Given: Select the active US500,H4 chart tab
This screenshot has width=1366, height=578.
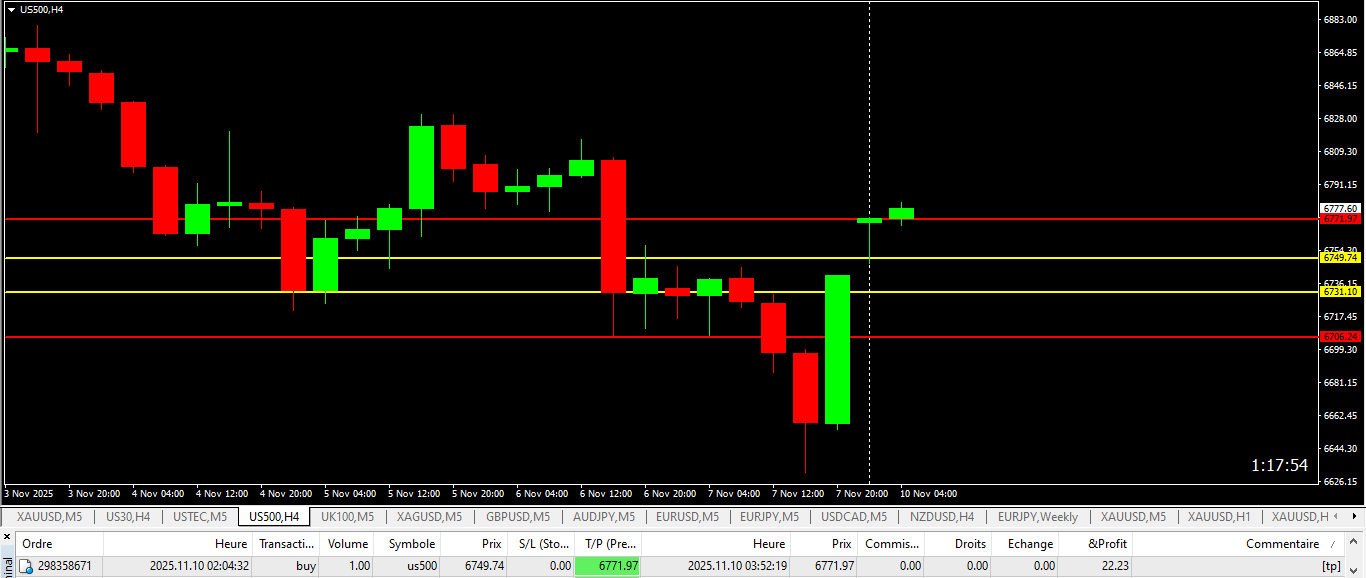Looking at the screenshot, I should (274, 517).
